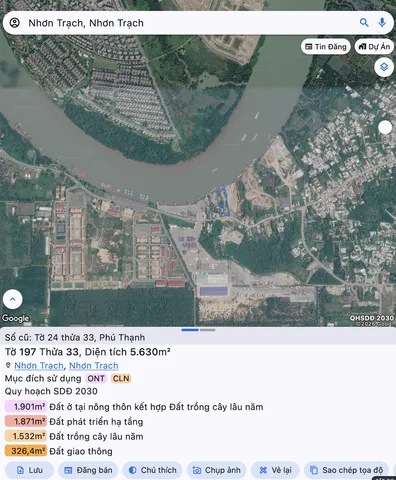
Task: Click the white circle map control
Action: click(x=385, y=127)
